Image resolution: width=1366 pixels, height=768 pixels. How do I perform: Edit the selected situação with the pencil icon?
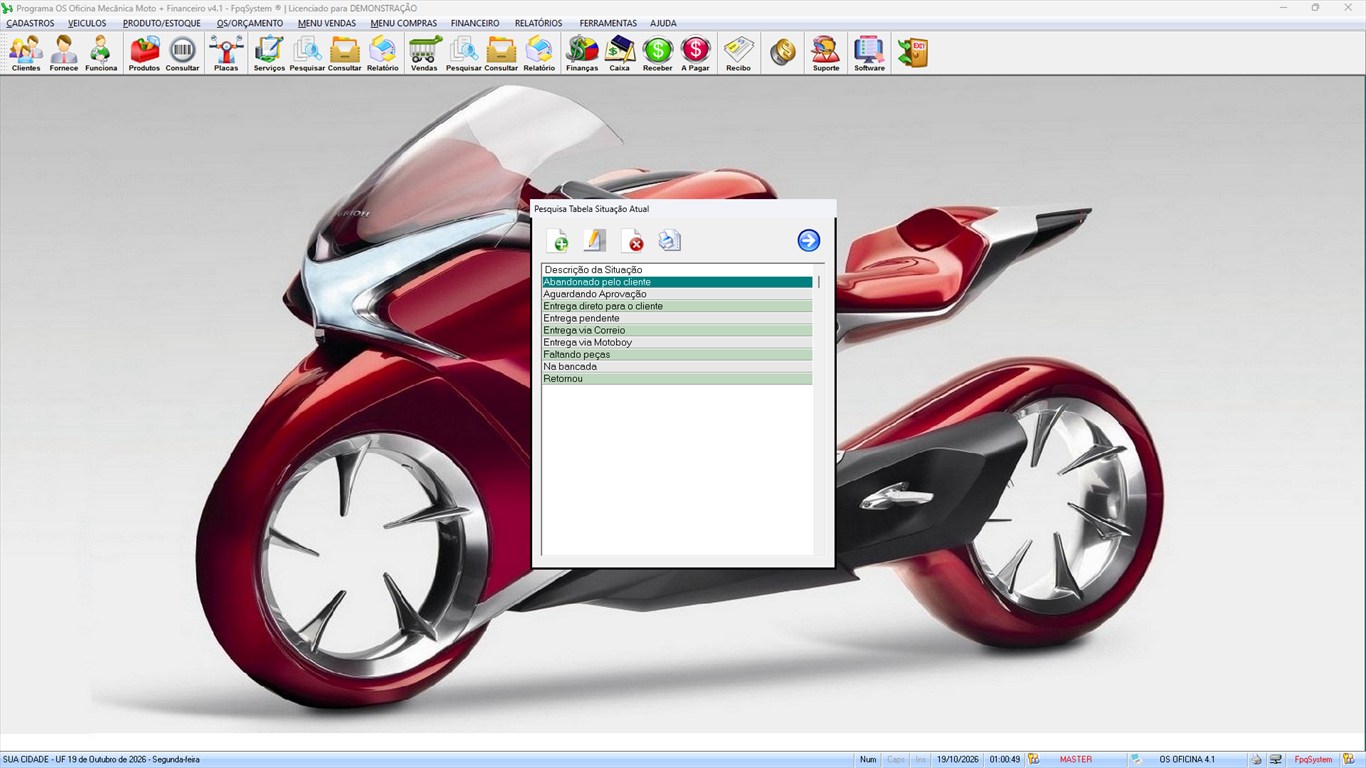pos(595,241)
